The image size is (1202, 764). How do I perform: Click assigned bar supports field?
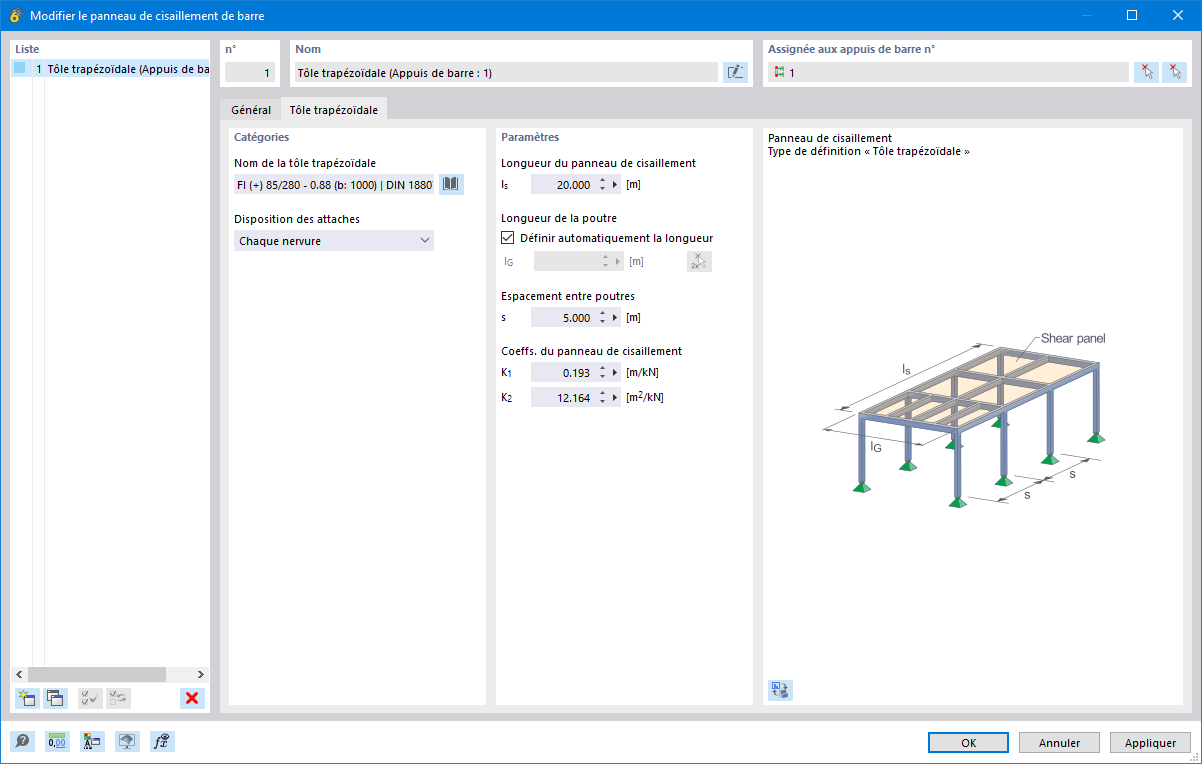click(x=949, y=72)
